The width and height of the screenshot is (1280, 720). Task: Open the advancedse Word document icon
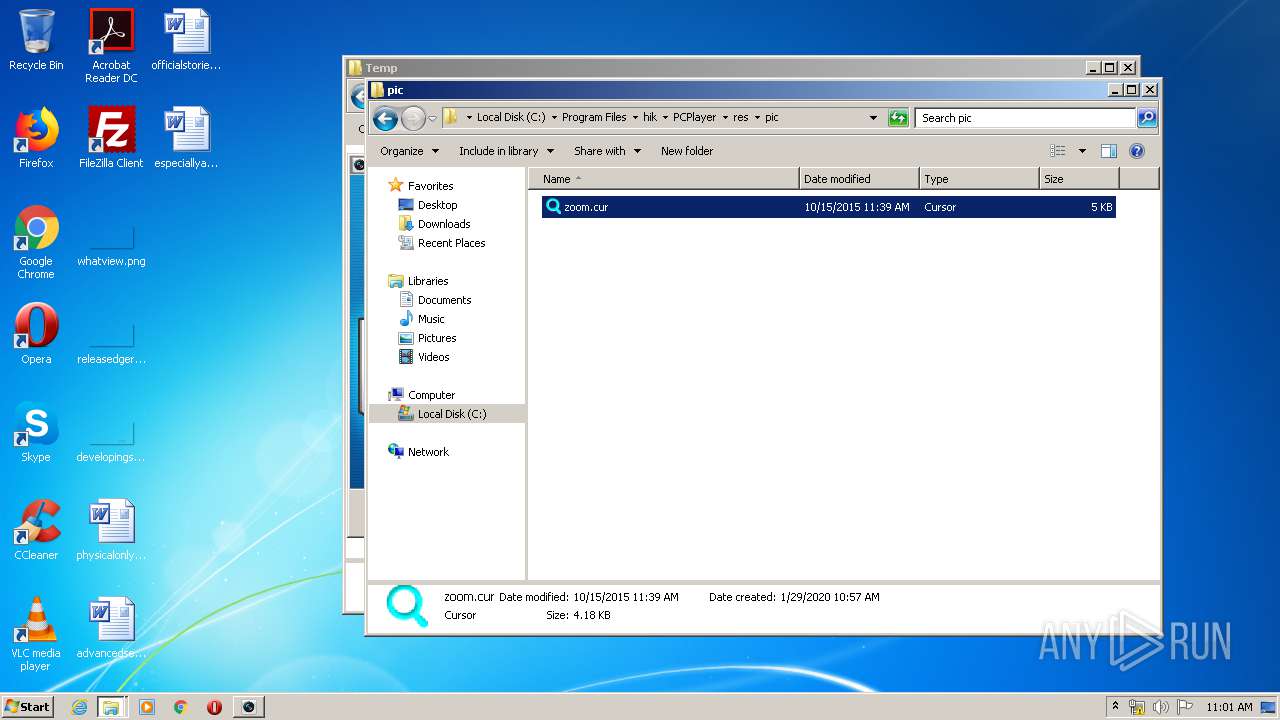(111, 628)
